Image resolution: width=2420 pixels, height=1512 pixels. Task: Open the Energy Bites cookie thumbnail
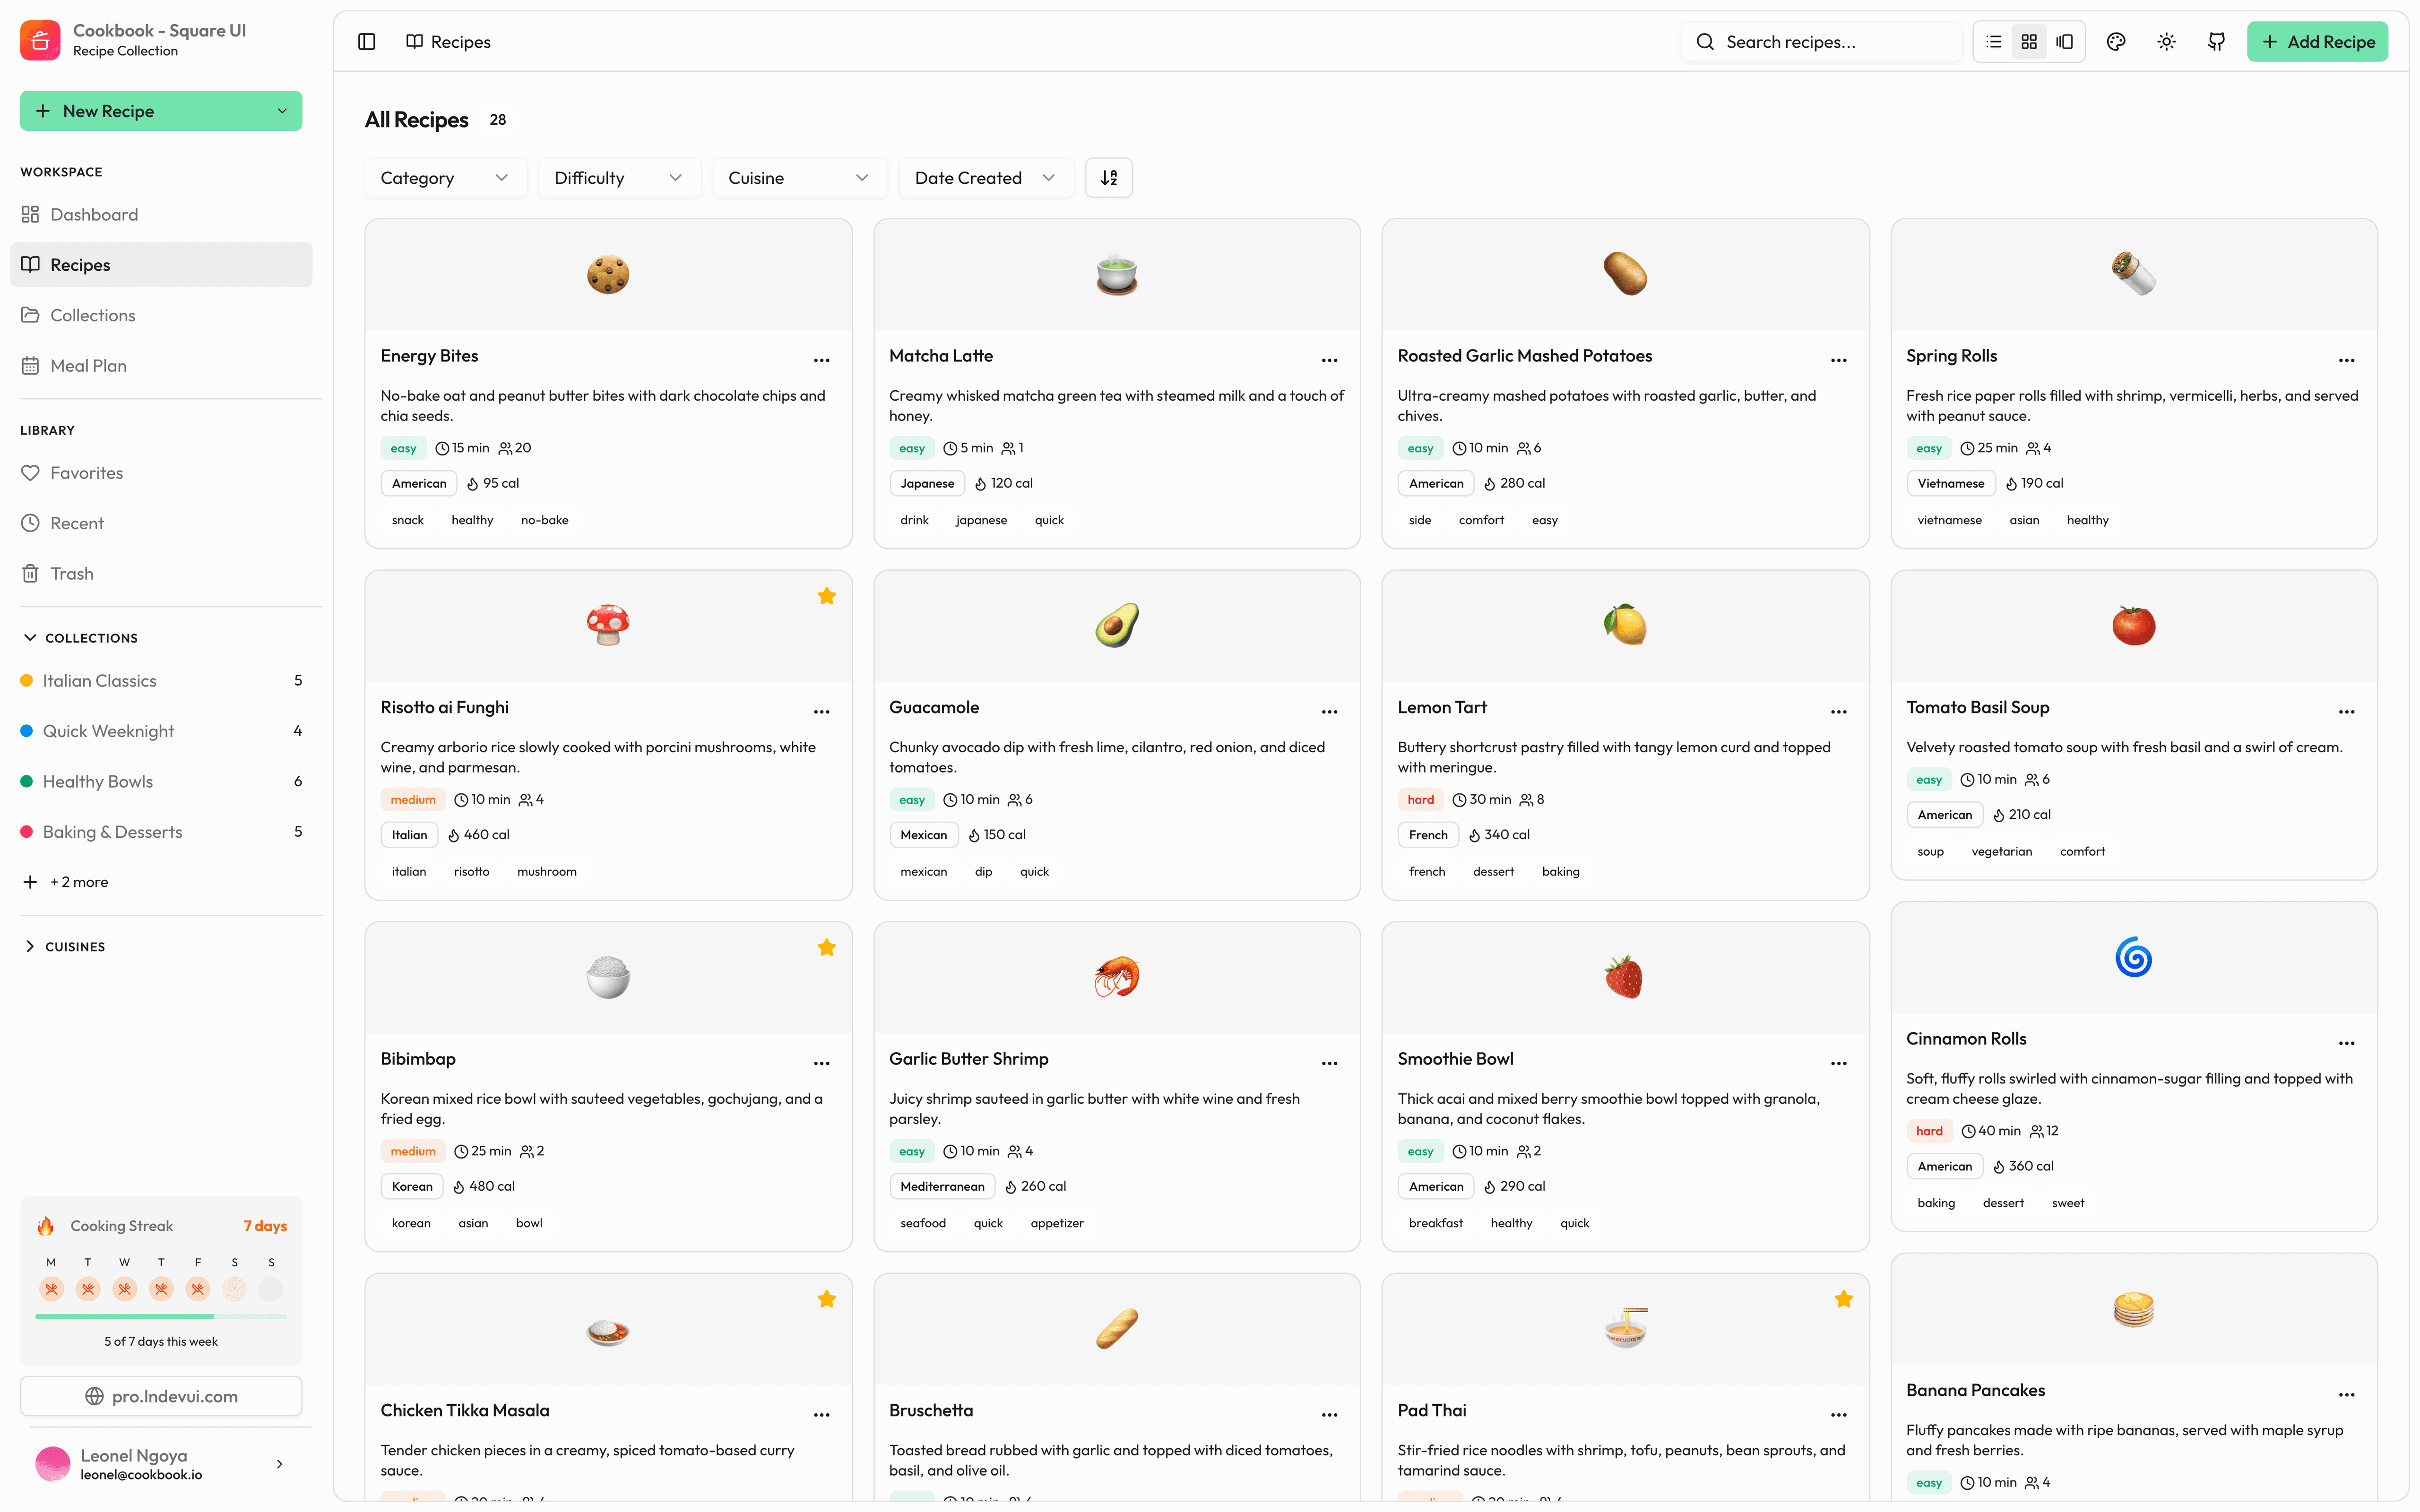coord(608,274)
